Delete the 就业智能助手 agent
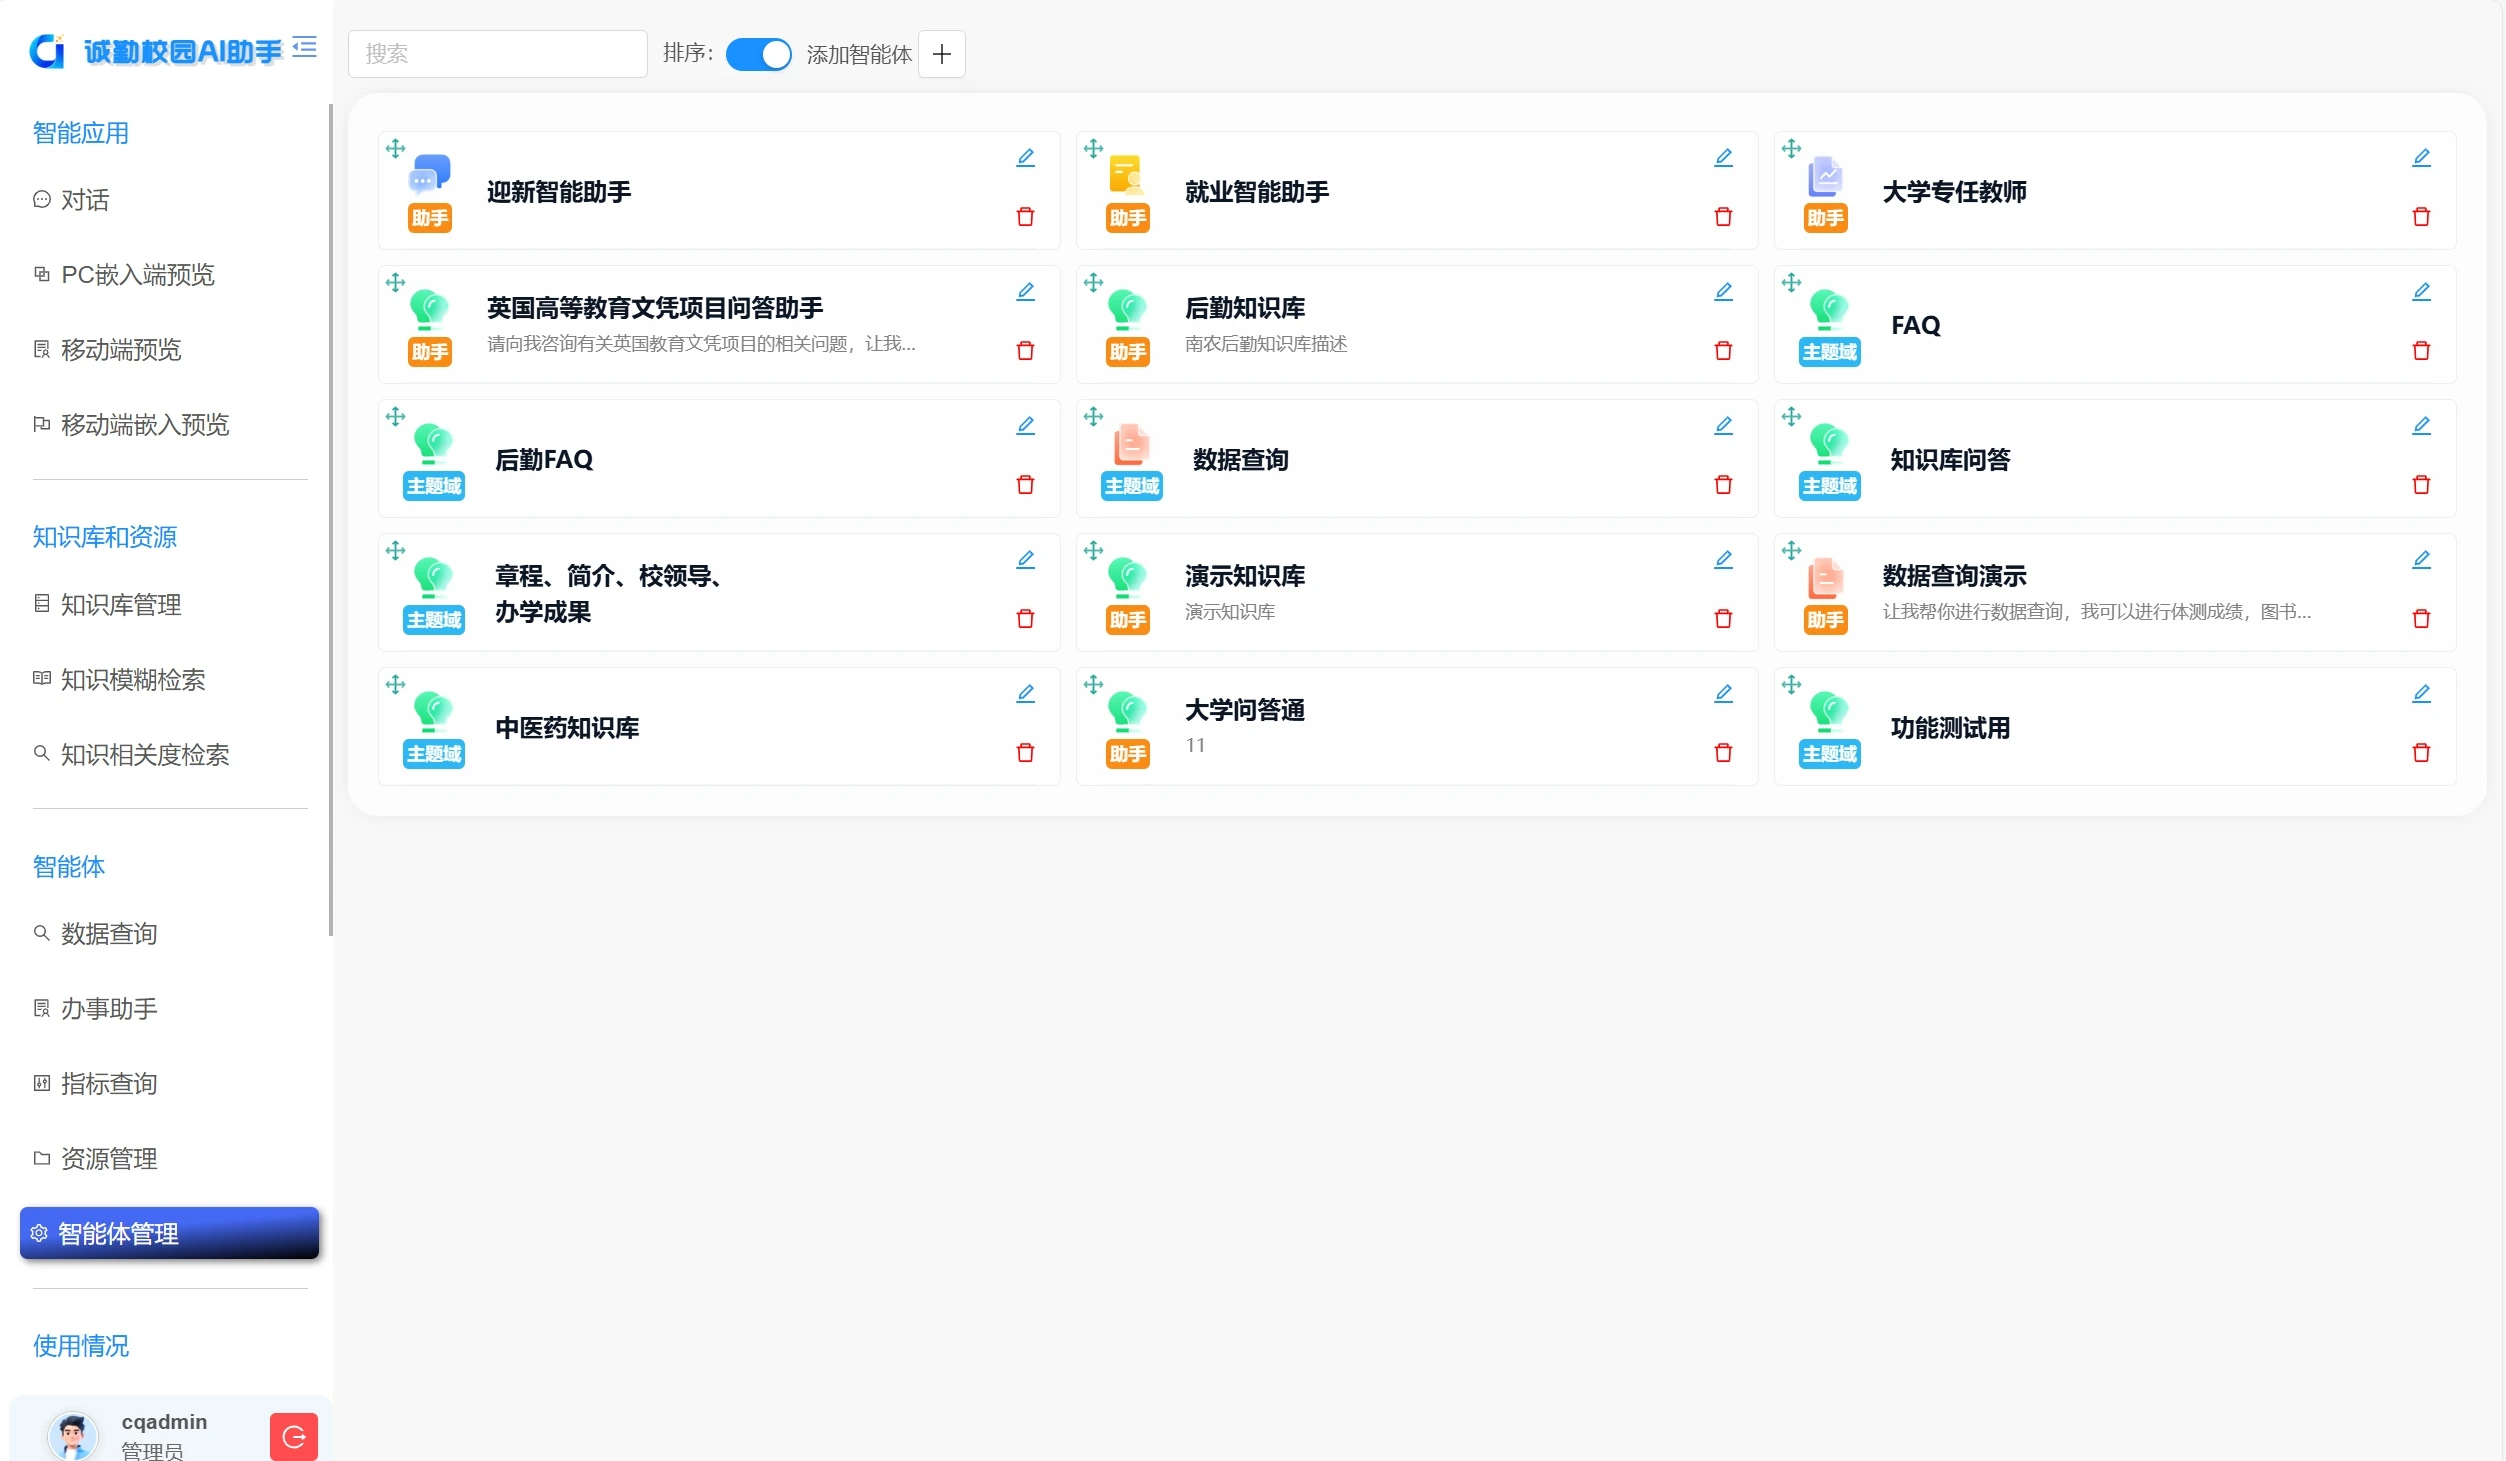The width and height of the screenshot is (2506, 1461). point(1723,216)
